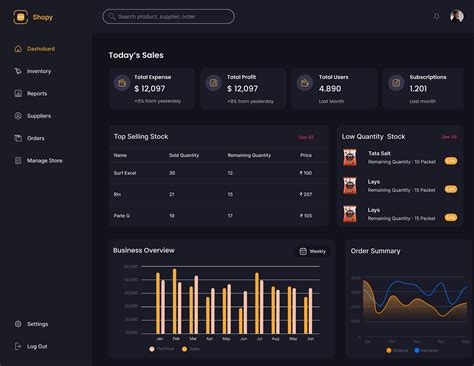The height and width of the screenshot is (366, 474).
Task: Click See All in Low Quantity Stock
Action: tap(449, 137)
